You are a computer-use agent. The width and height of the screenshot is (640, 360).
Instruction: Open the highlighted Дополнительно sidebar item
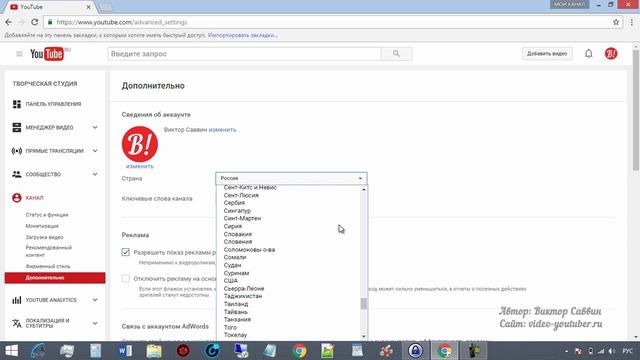[55, 278]
